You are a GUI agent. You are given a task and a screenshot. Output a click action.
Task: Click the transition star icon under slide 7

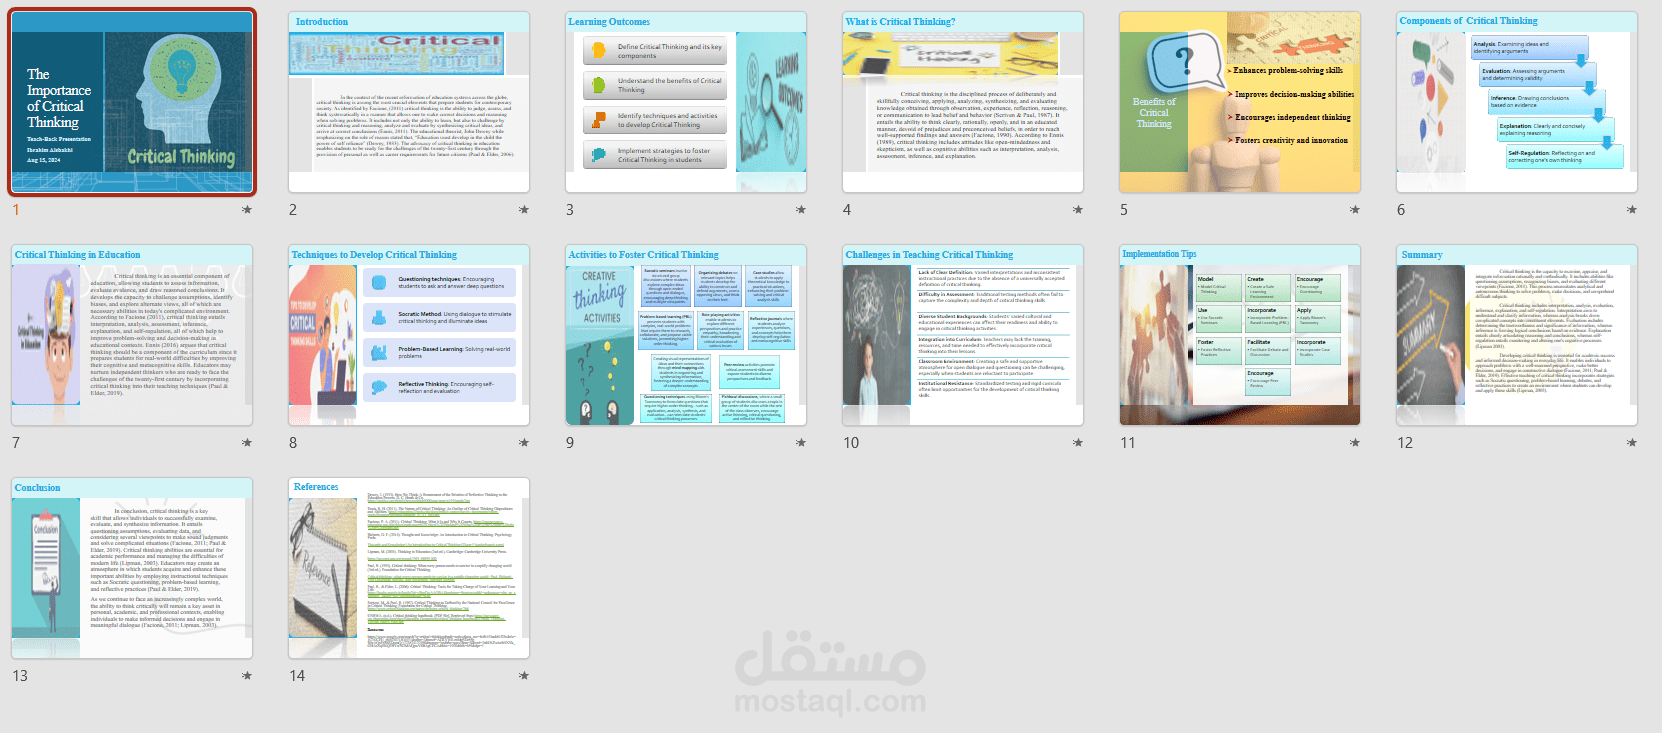click(247, 443)
